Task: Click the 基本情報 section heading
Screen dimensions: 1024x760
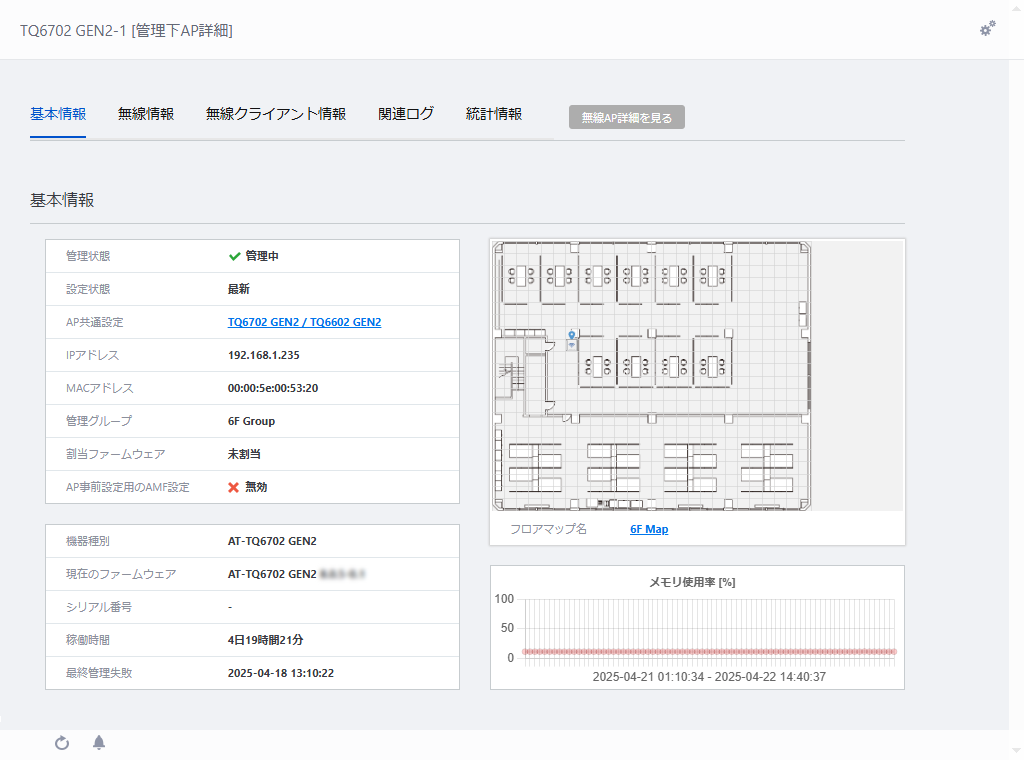Action: (x=62, y=200)
